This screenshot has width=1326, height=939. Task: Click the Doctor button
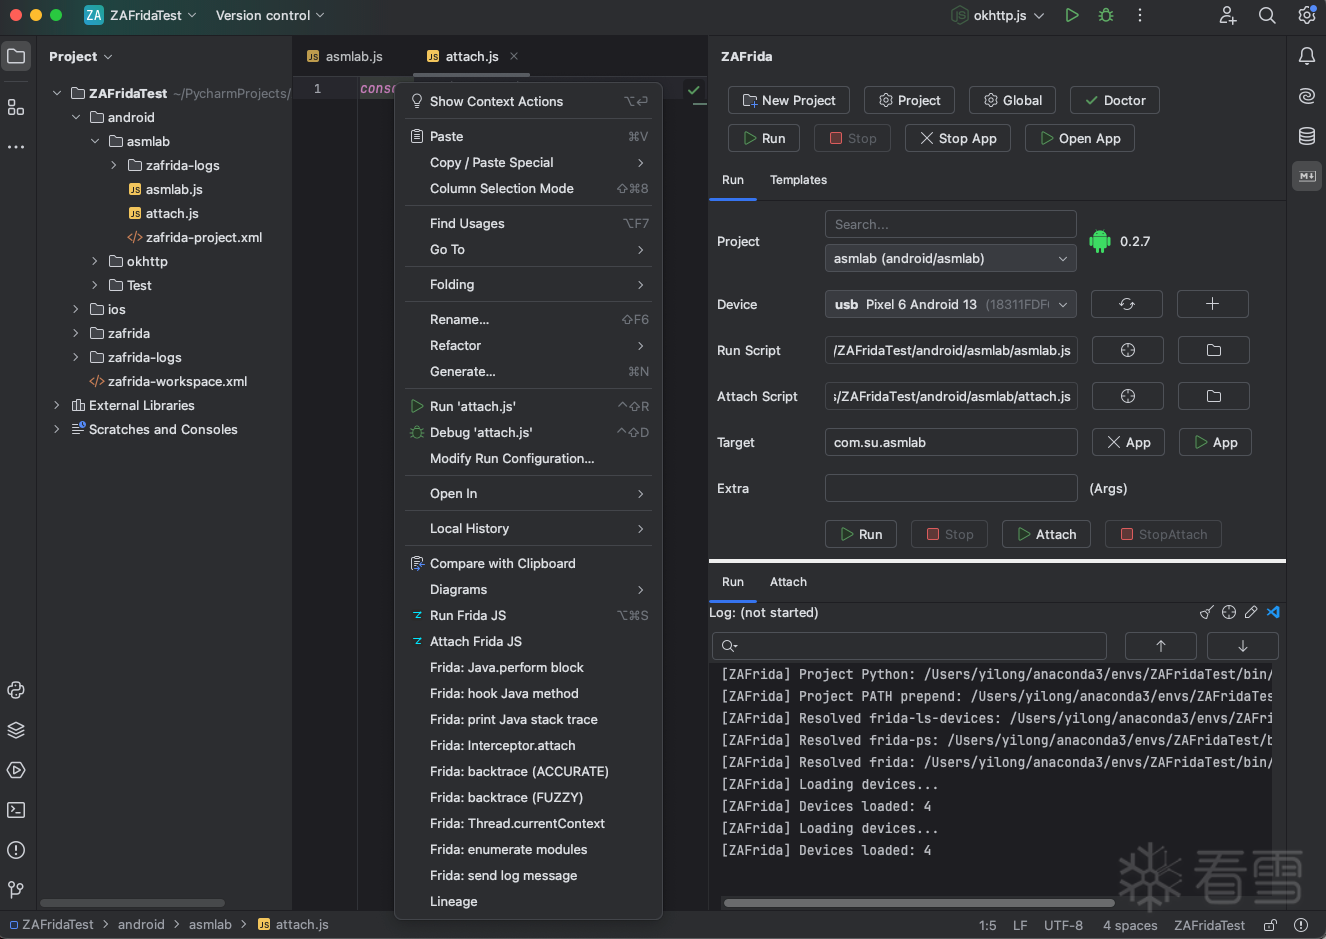click(1115, 100)
